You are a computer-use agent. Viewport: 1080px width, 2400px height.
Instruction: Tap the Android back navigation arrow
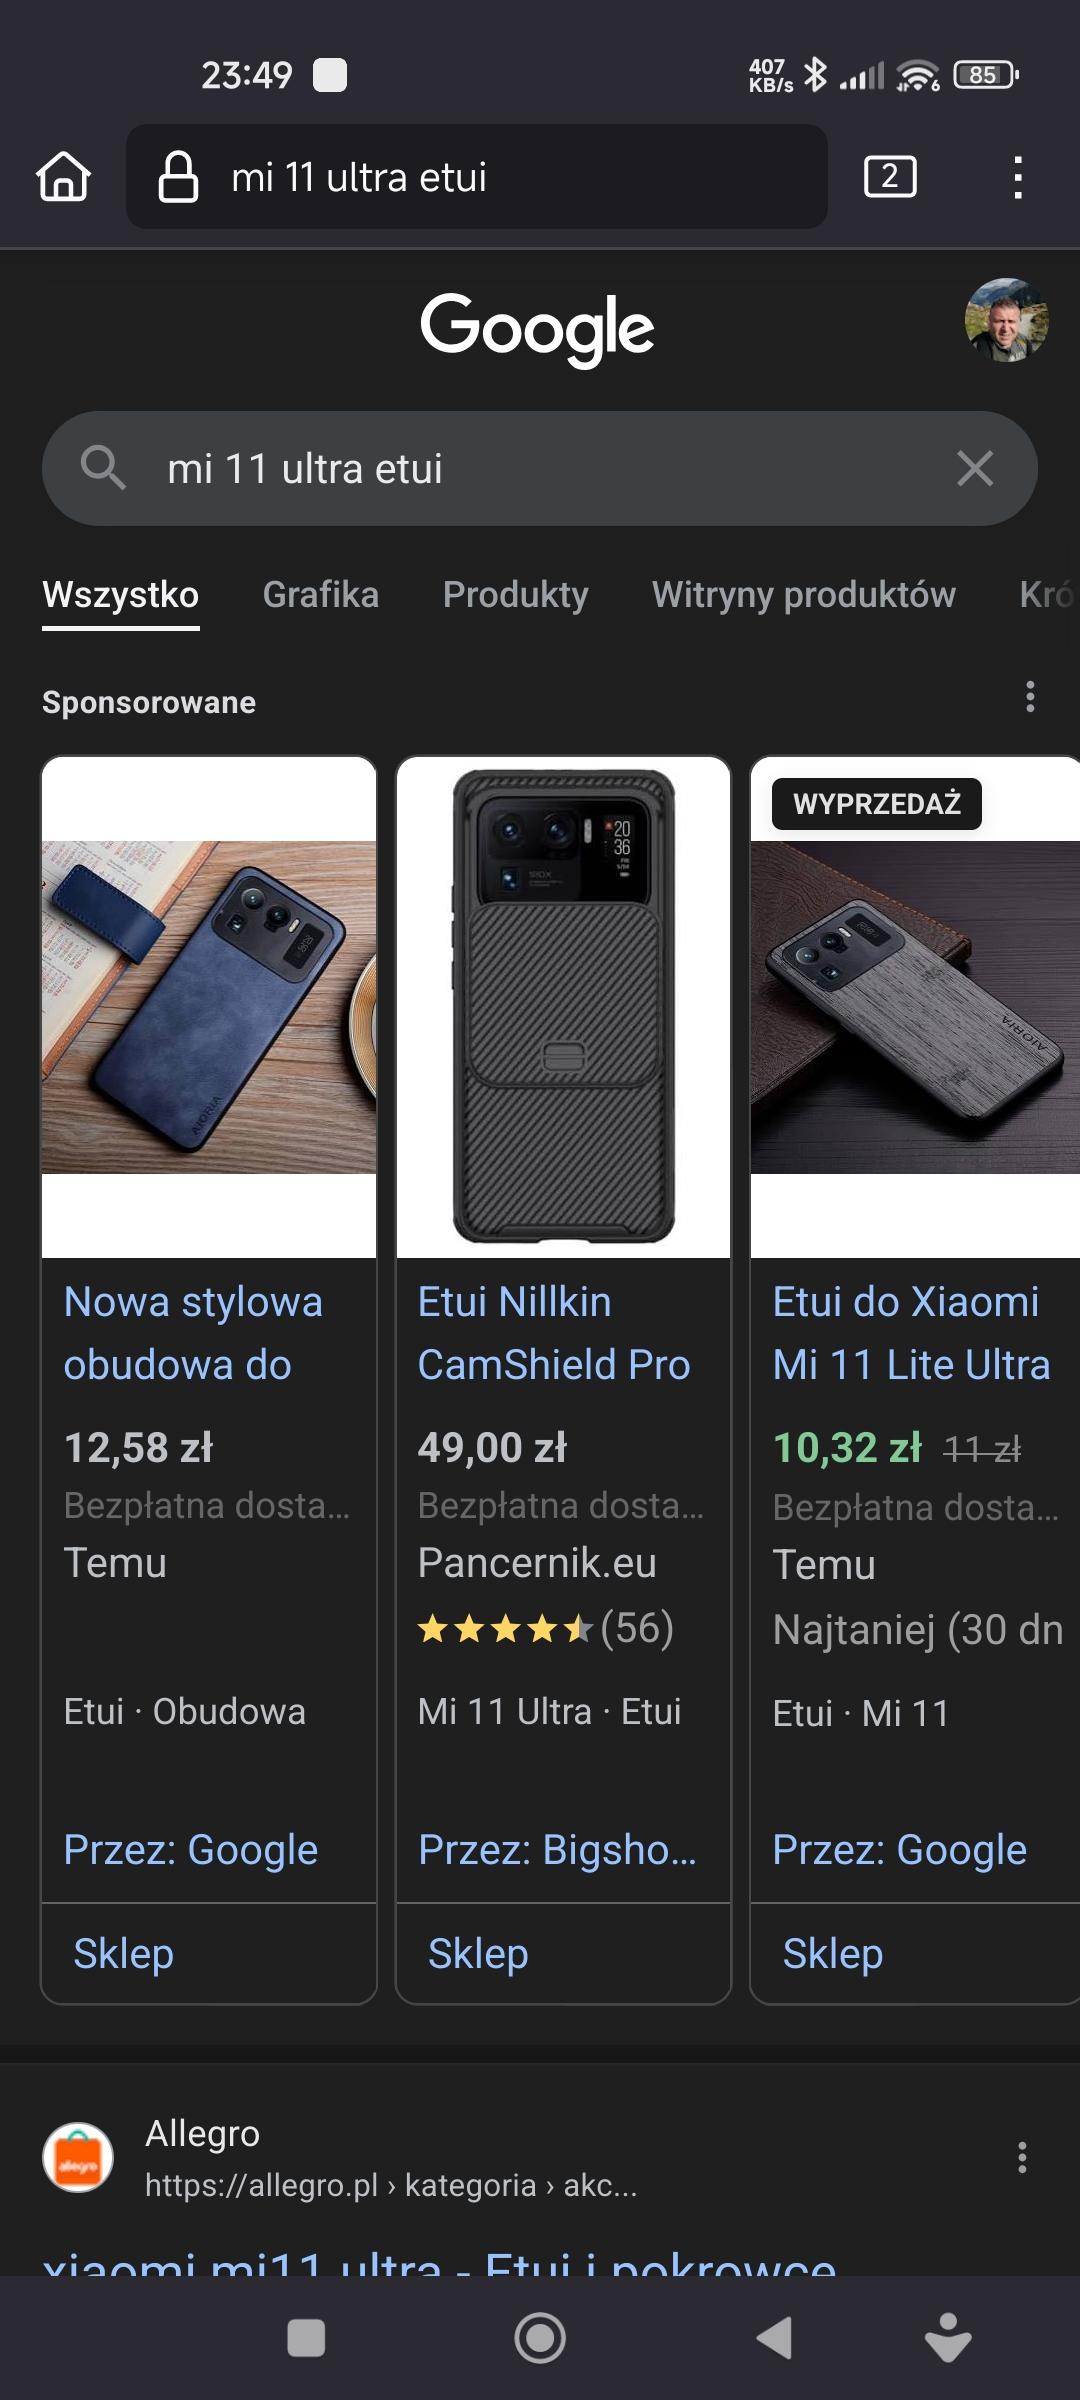(x=774, y=2338)
